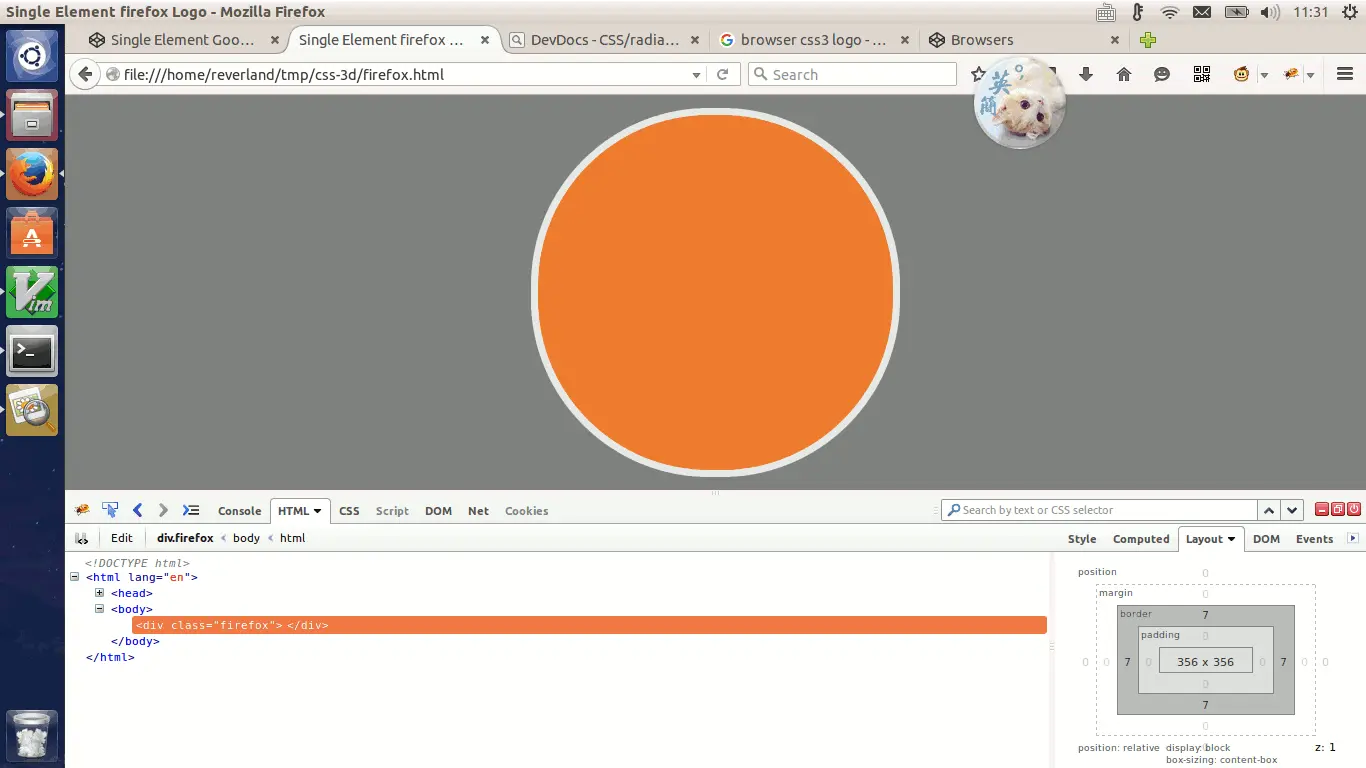Collapse the html lang="en" node
Image resolution: width=1366 pixels, height=768 pixels.
tap(75, 577)
